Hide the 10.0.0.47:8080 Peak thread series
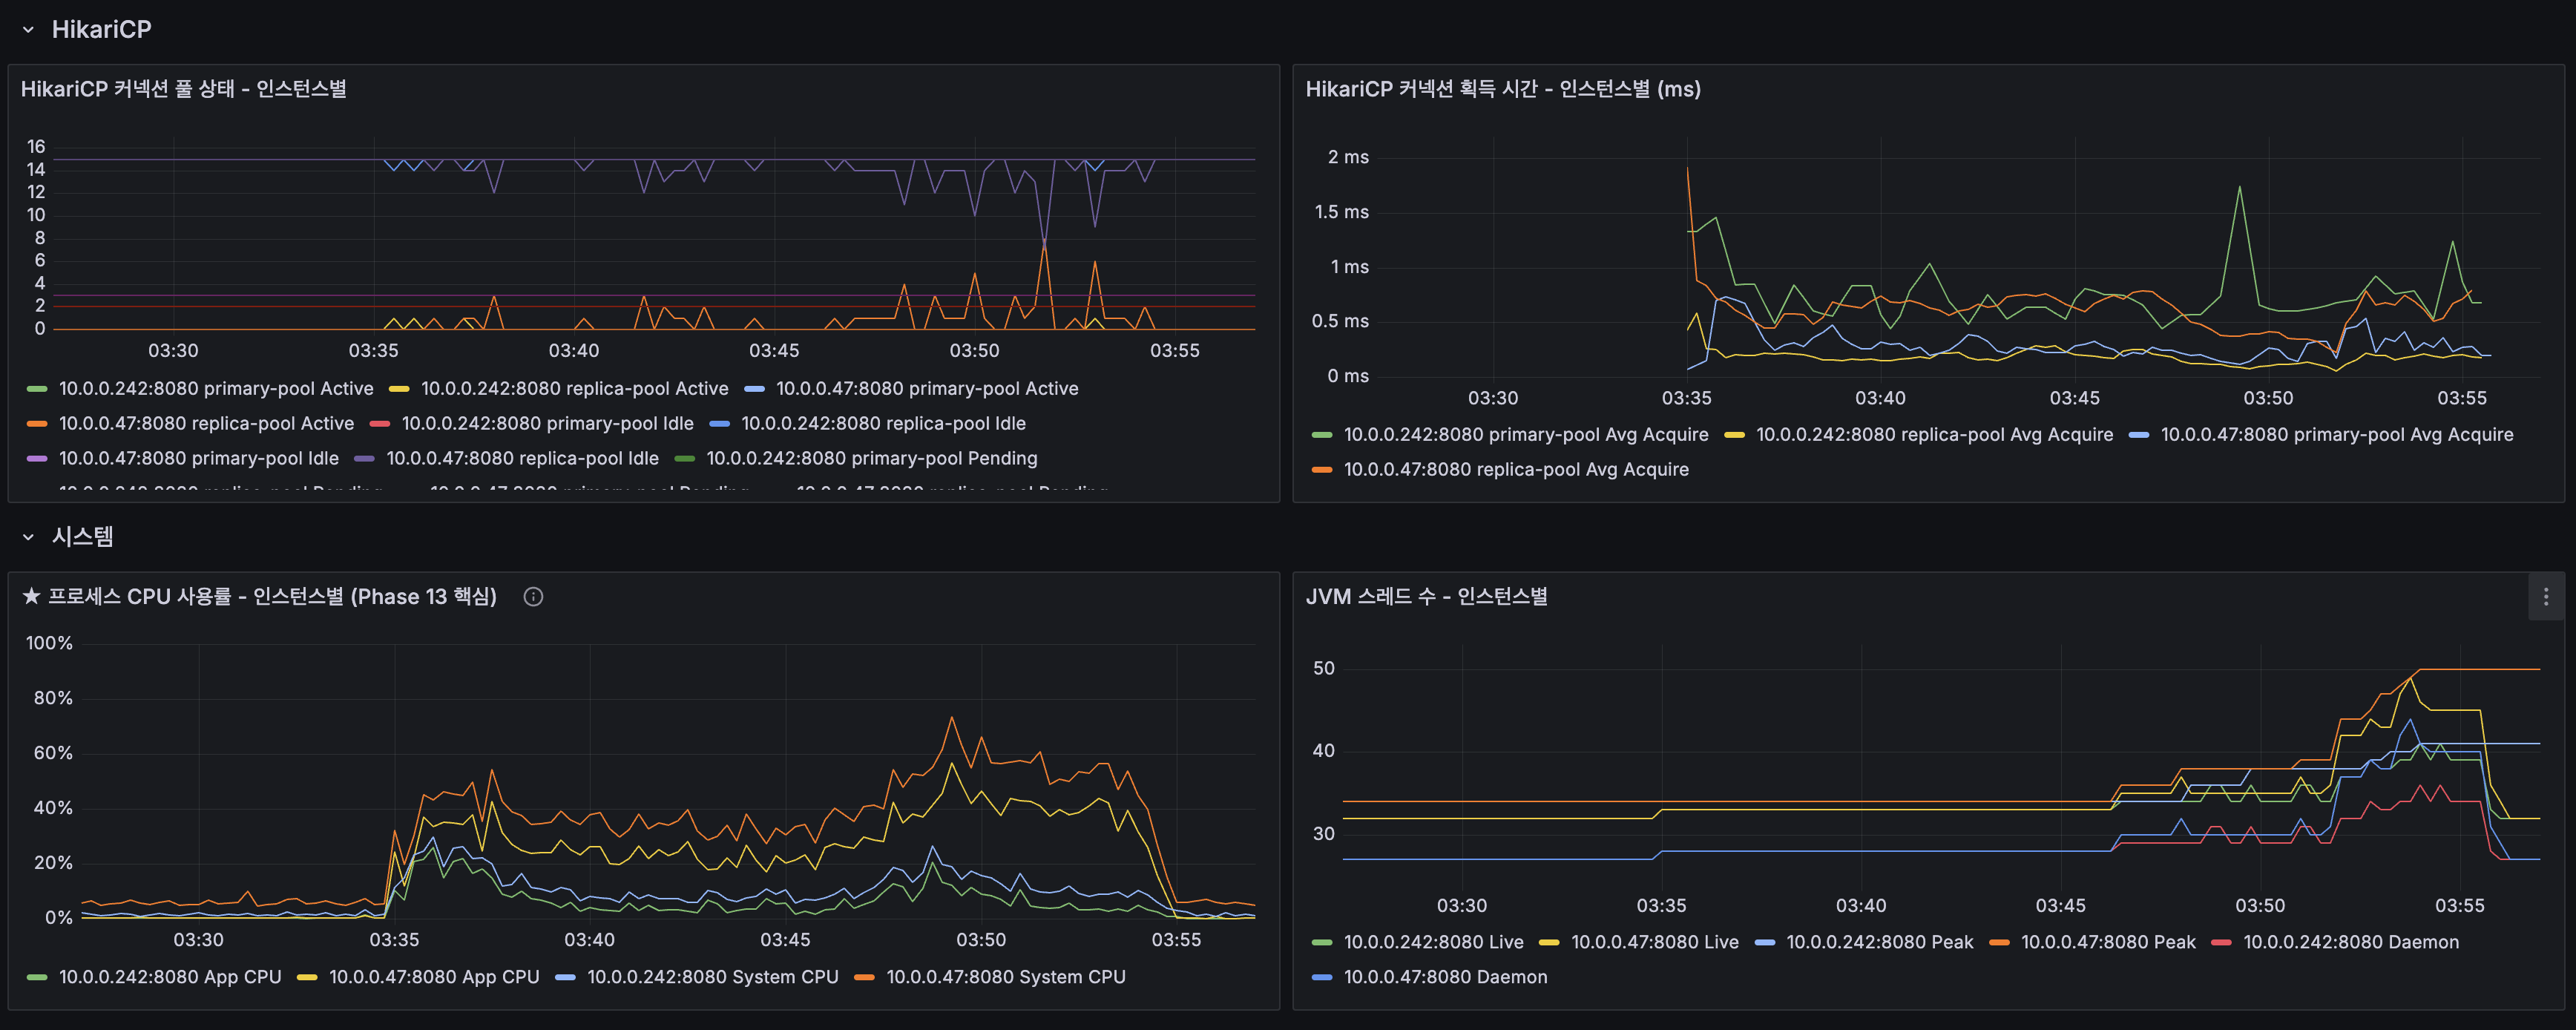The width and height of the screenshot is (2576, 1030). 2108,942
